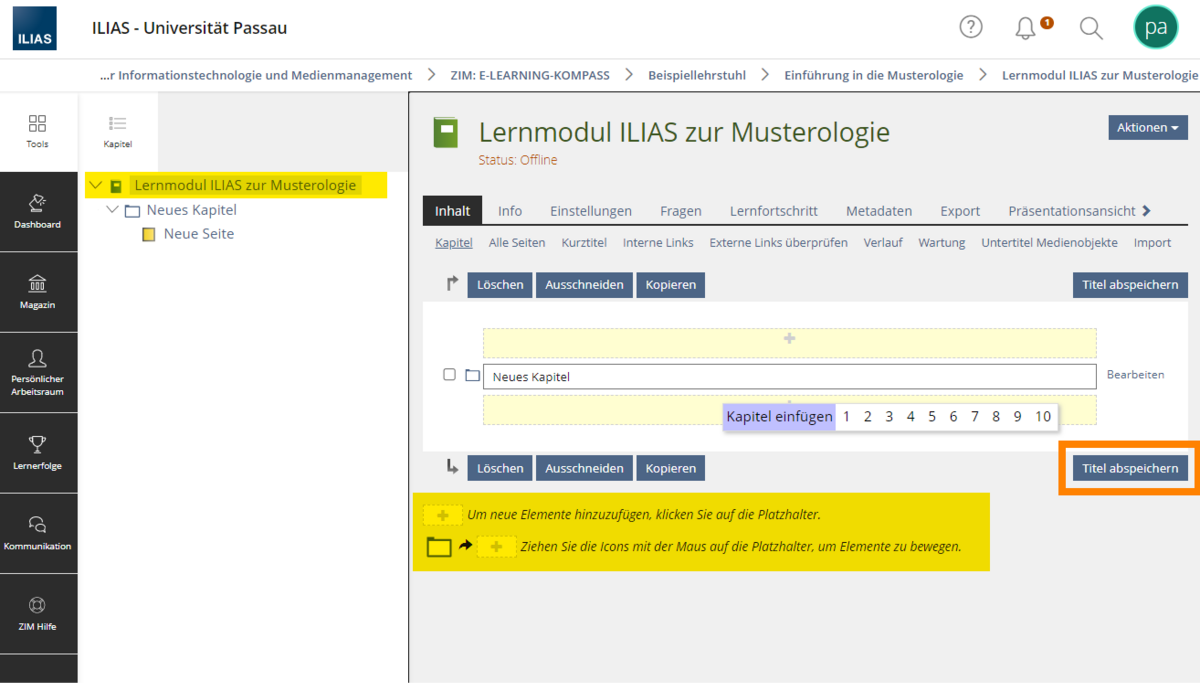Switch to the Metadaten tab
The image size is (1200, 691).
point(879,210)
